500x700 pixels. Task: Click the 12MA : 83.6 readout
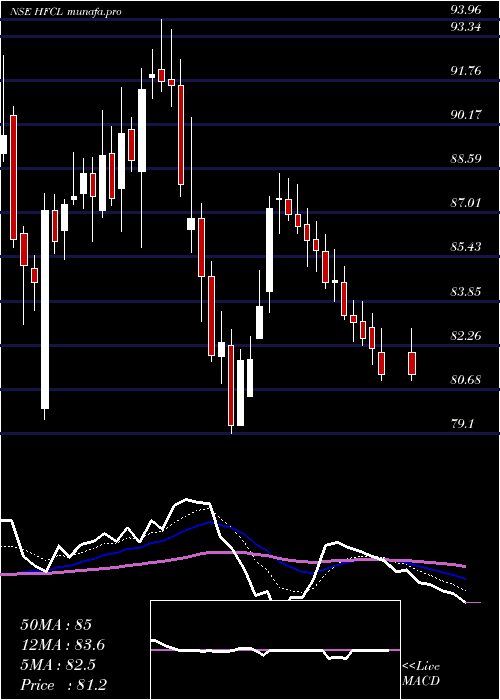click(63, 645)
